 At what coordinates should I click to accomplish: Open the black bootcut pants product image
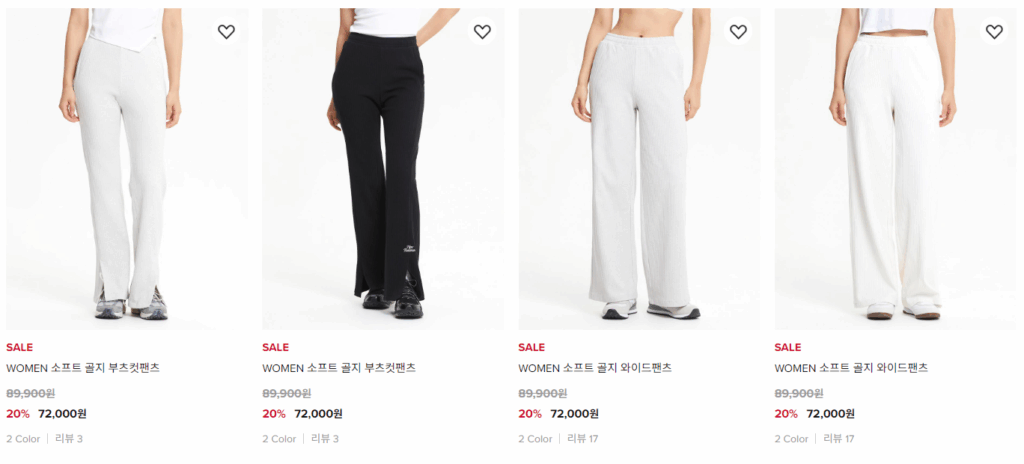(x=383, y=169)
